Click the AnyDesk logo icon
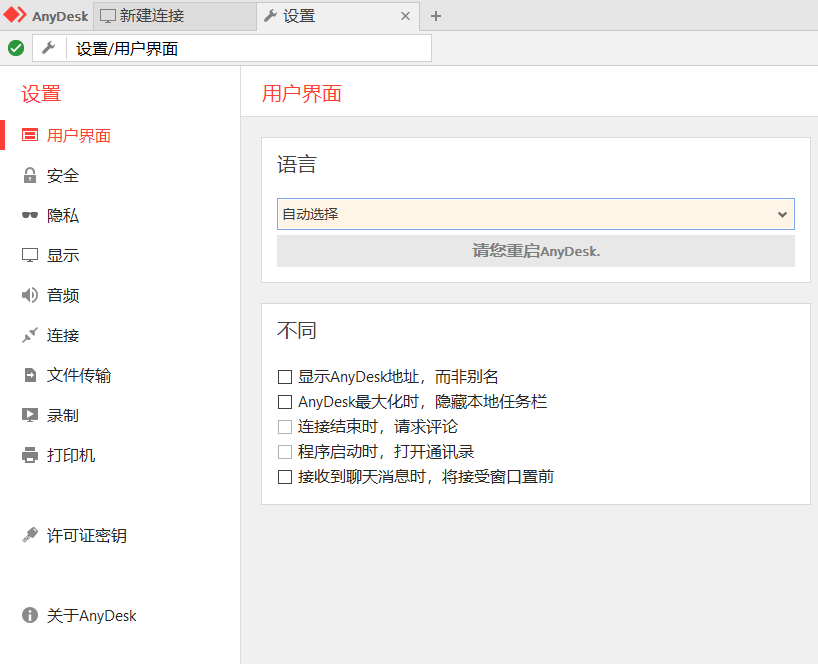 point(15,15)
